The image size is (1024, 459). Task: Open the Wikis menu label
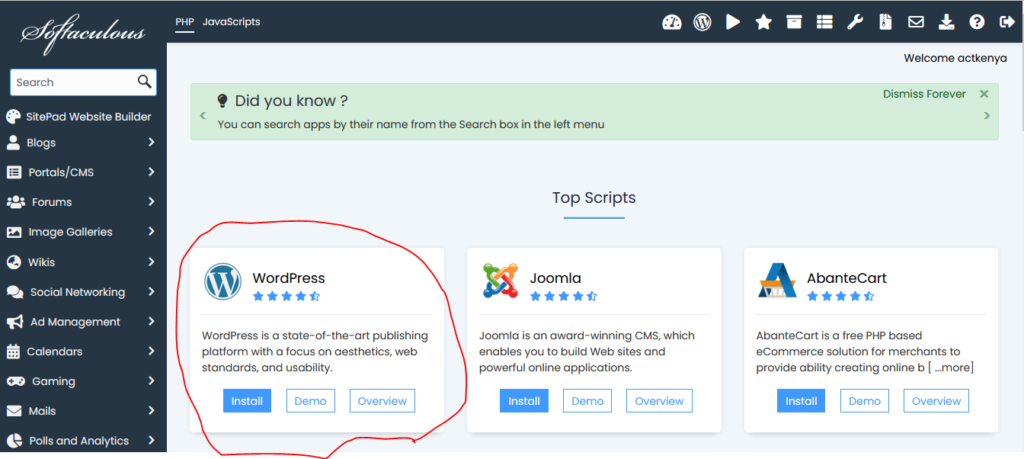41,262
